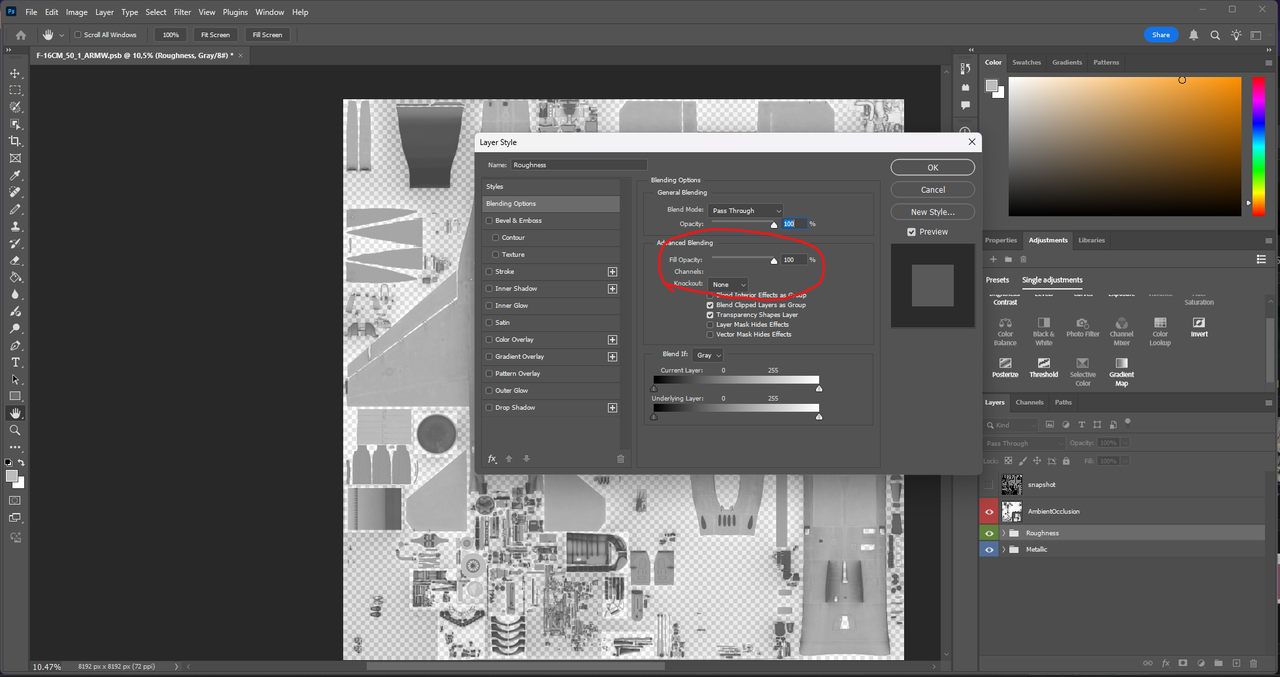Click Cancel in Layer Style dialog

(932, 190)
